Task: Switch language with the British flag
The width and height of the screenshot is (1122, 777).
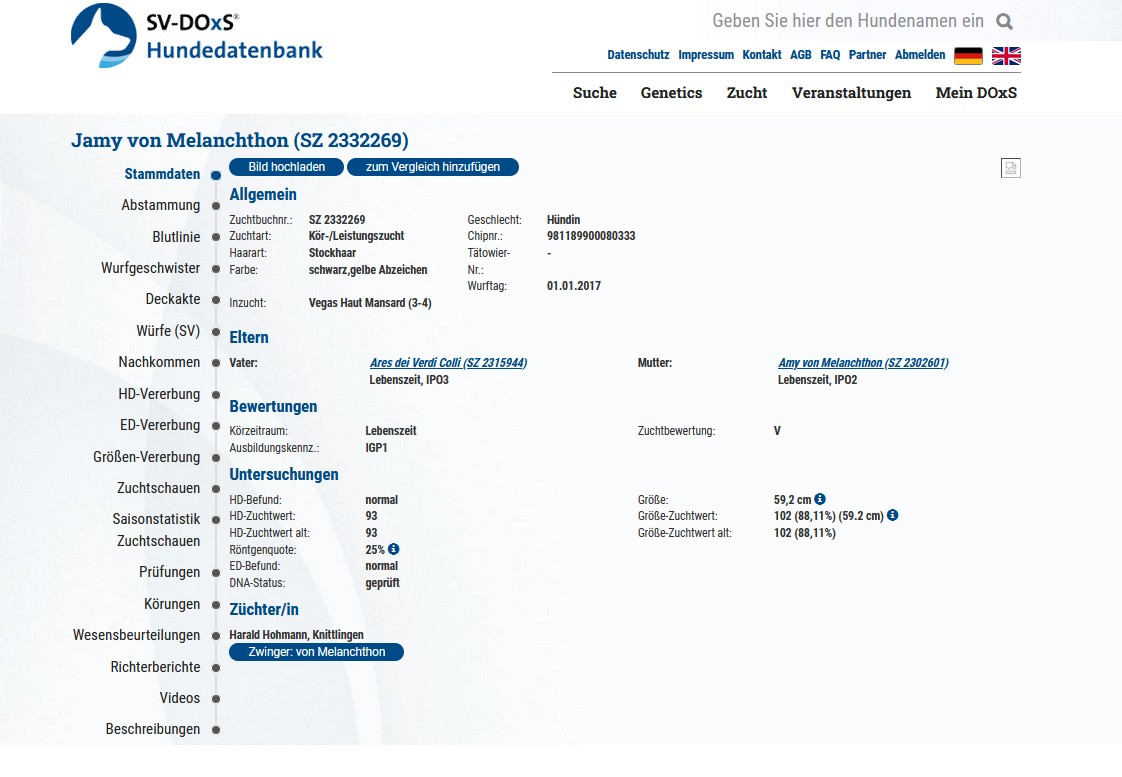Action: [1006, 56]
